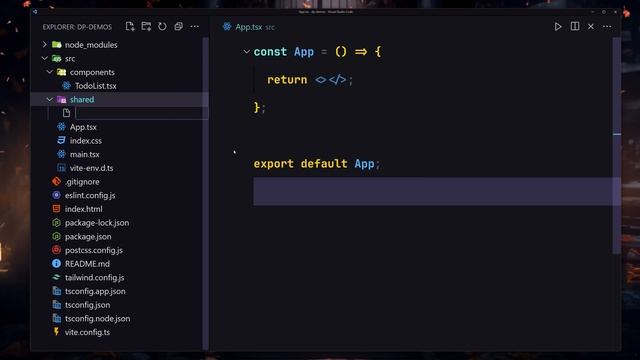Open postcss.config.js file
The height and width of the screenshot is (360, 640).
pos(93,250)
